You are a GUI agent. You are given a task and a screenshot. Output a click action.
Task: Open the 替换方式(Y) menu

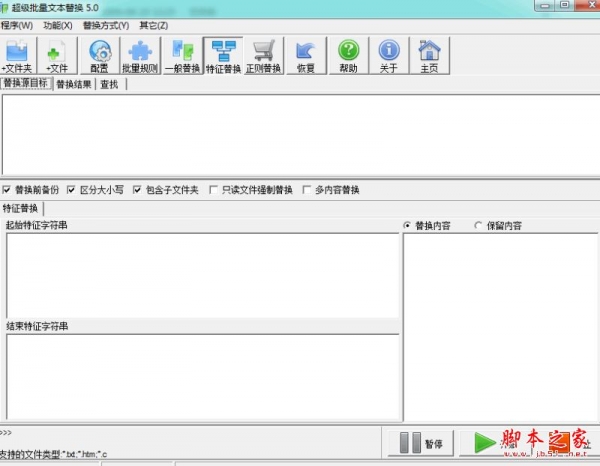pyautogui.click(x=106, y=26)
